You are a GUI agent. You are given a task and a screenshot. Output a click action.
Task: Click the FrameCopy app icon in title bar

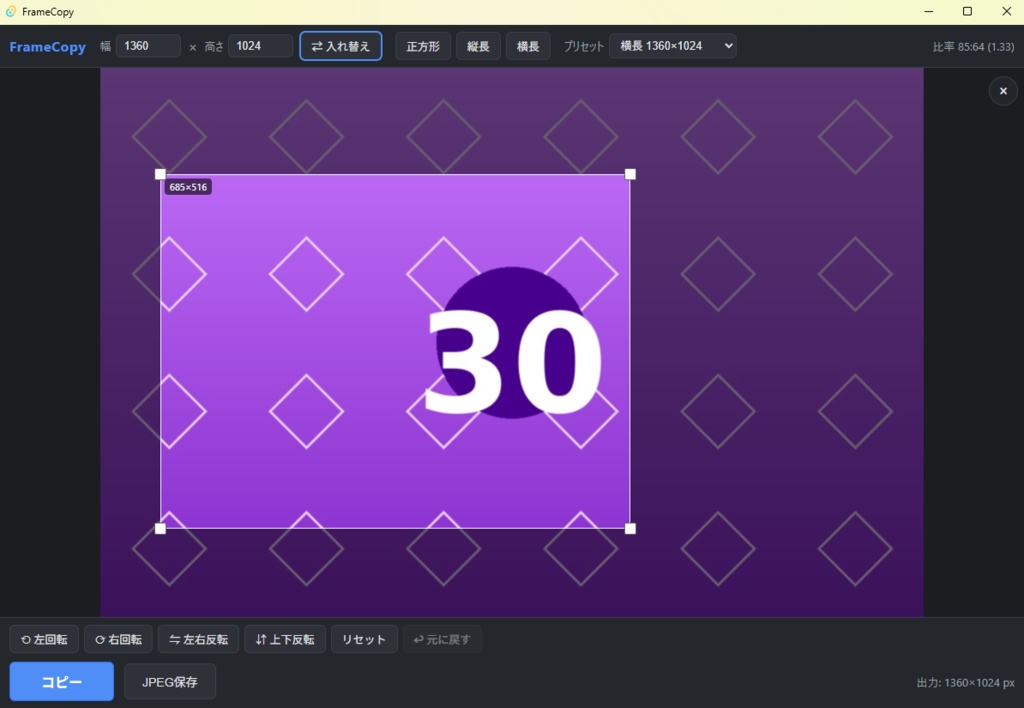(x=11, y=12)
